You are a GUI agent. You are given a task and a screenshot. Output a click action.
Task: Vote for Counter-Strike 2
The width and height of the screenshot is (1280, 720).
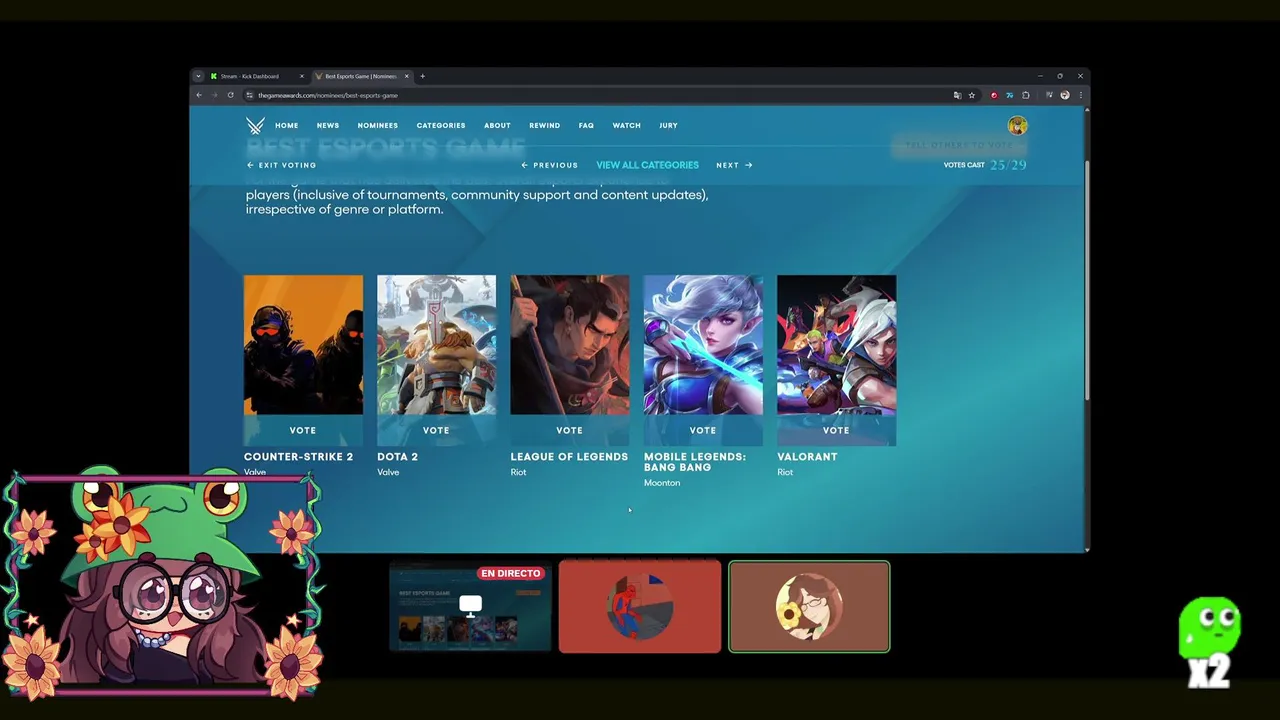coord(303,430)
